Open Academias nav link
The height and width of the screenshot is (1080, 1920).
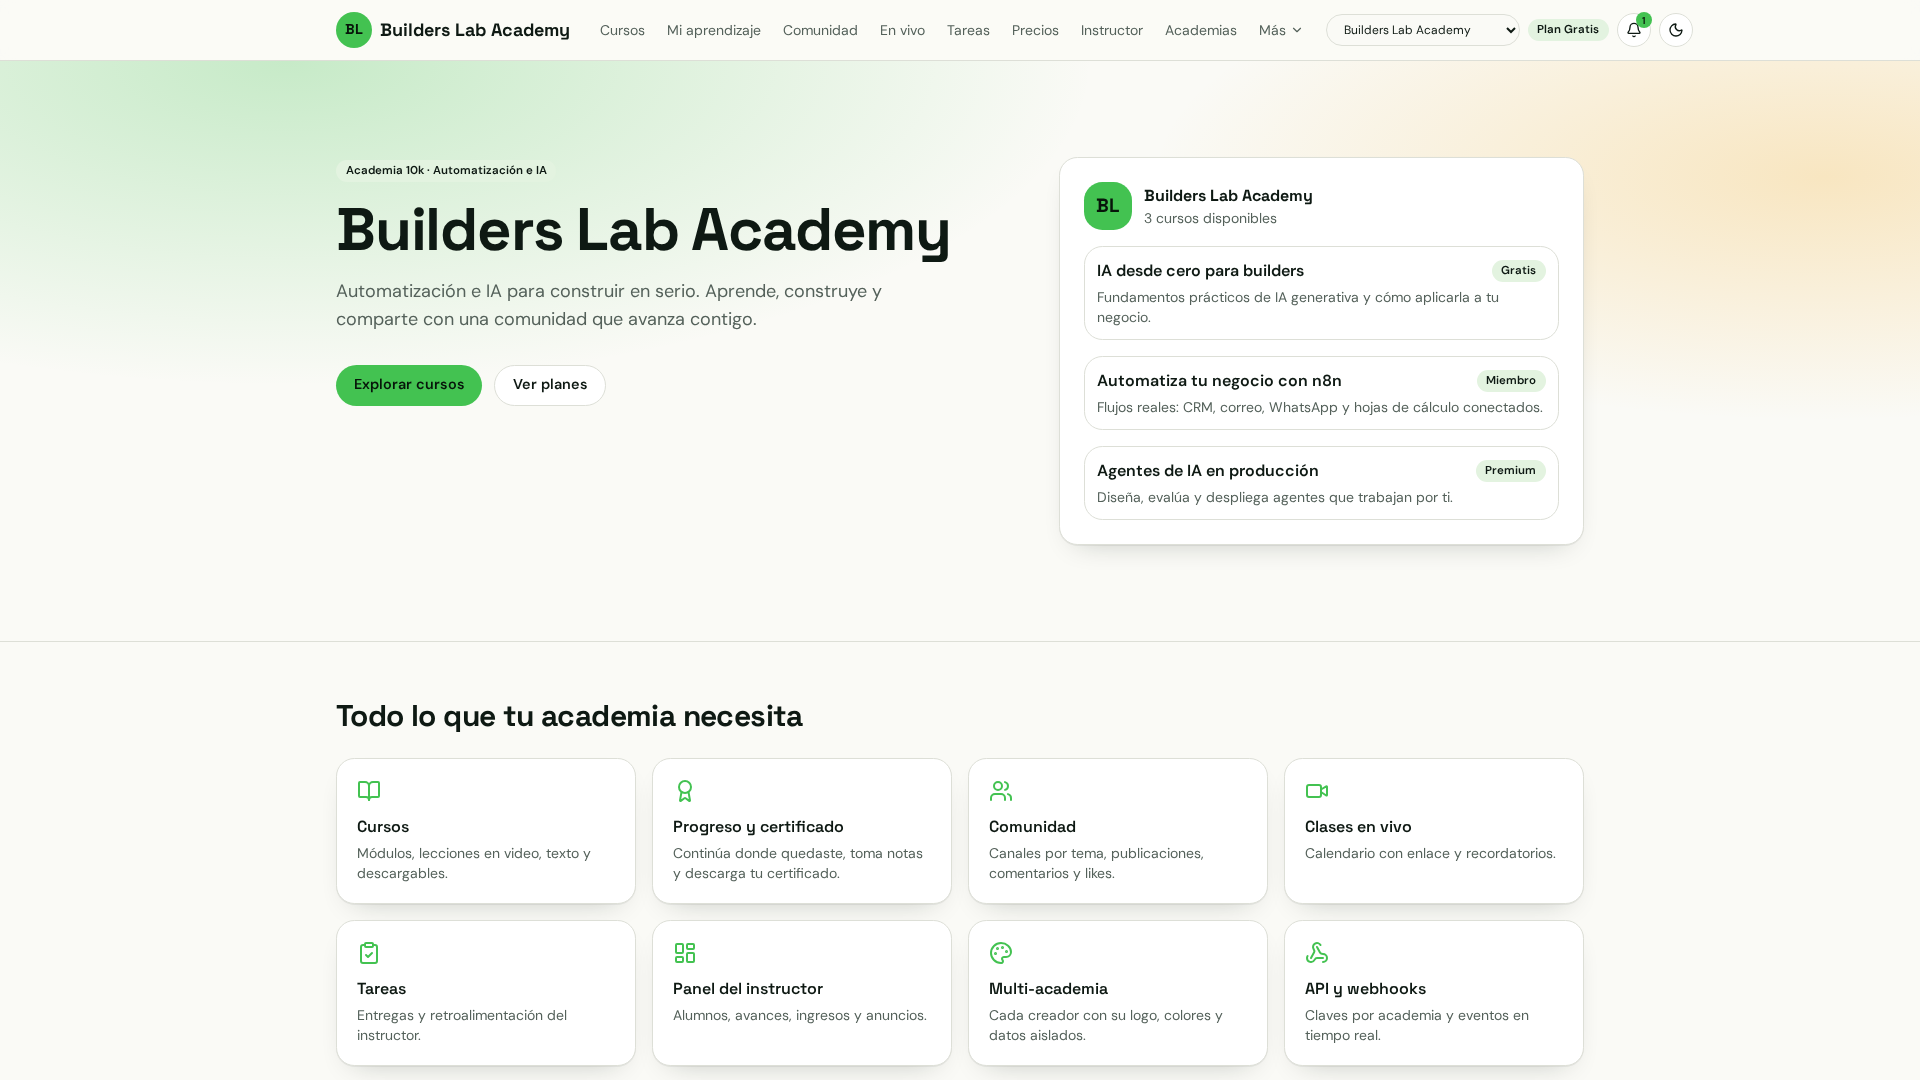click(x=1200, y=30)
